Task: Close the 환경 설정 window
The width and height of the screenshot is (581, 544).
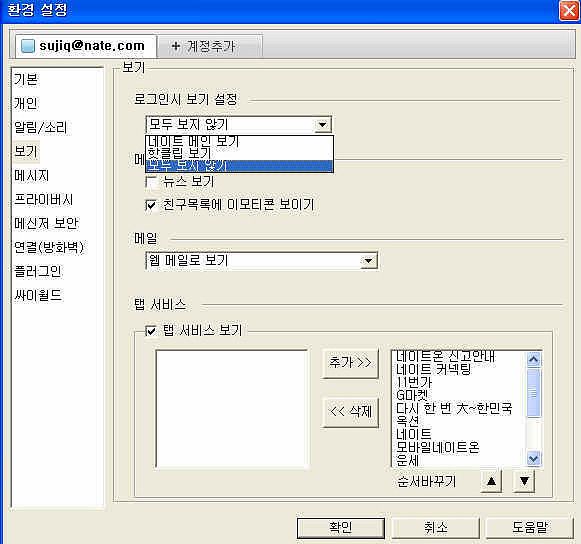Action: [x=569, y=10]
